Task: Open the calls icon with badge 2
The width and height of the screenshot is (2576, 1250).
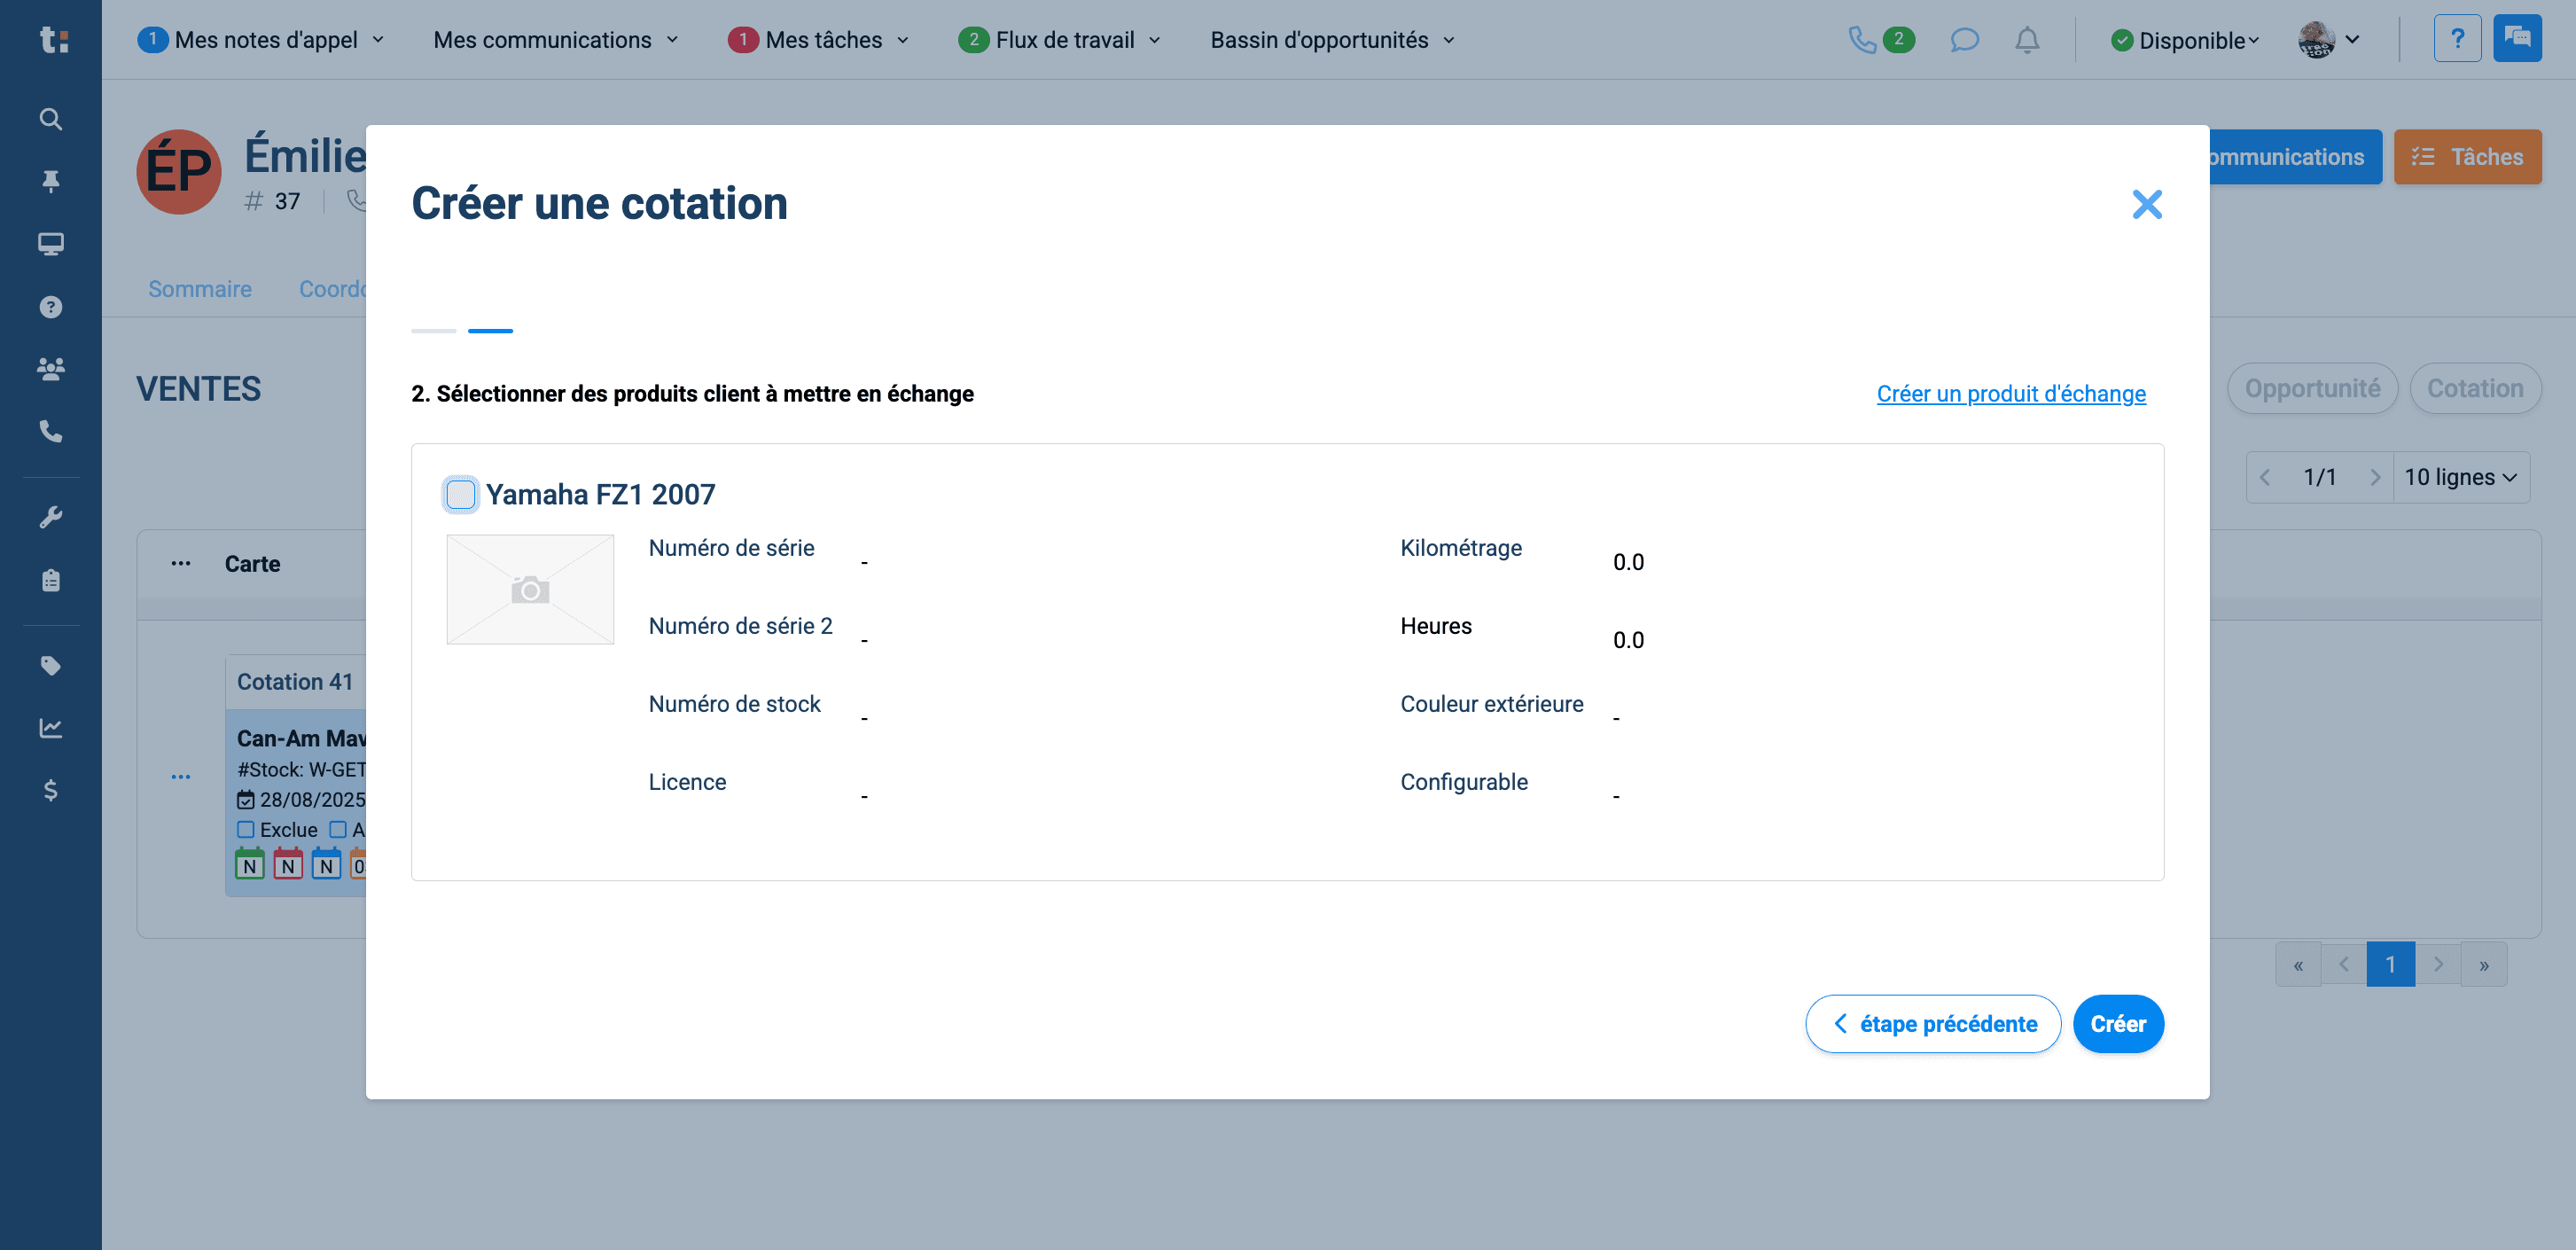Action: 1880,40
